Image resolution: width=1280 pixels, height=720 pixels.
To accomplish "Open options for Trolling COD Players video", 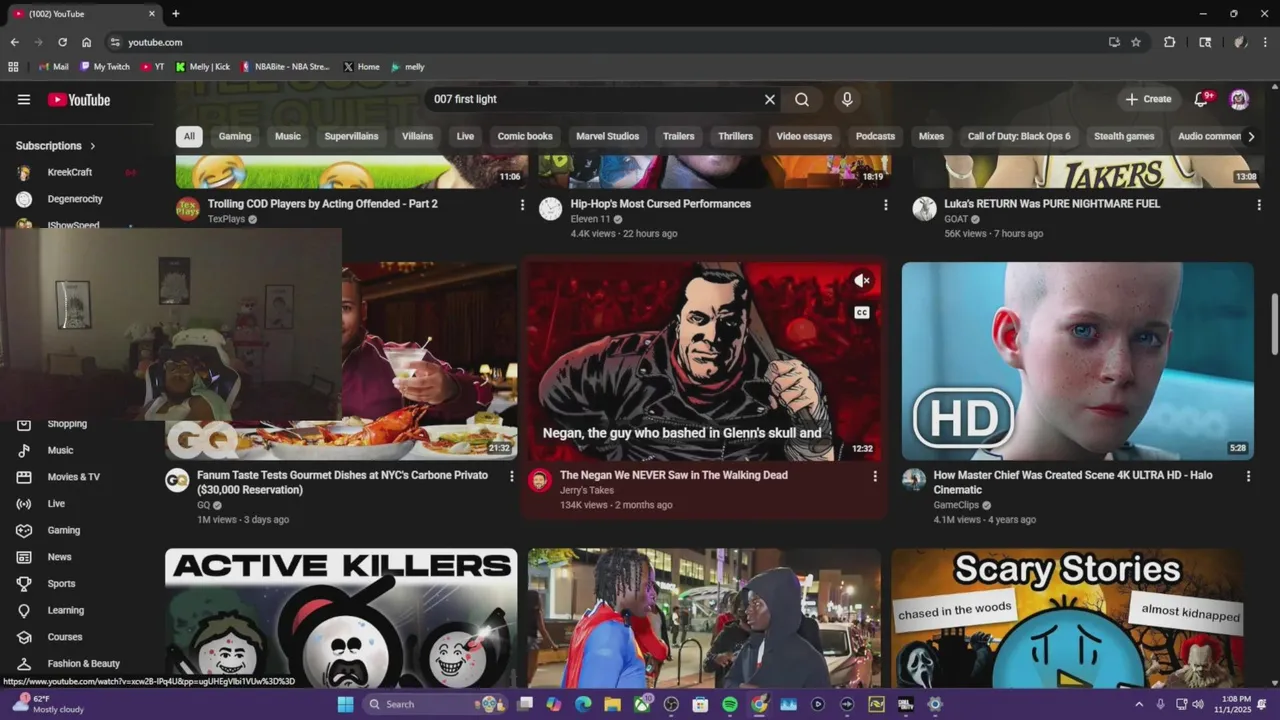I will click(x=522, y=205).
